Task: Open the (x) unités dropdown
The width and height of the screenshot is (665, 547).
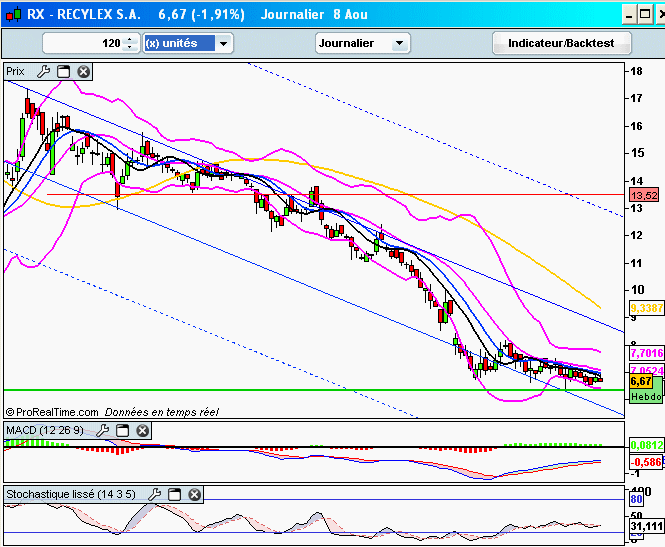Action: [223, 43]
